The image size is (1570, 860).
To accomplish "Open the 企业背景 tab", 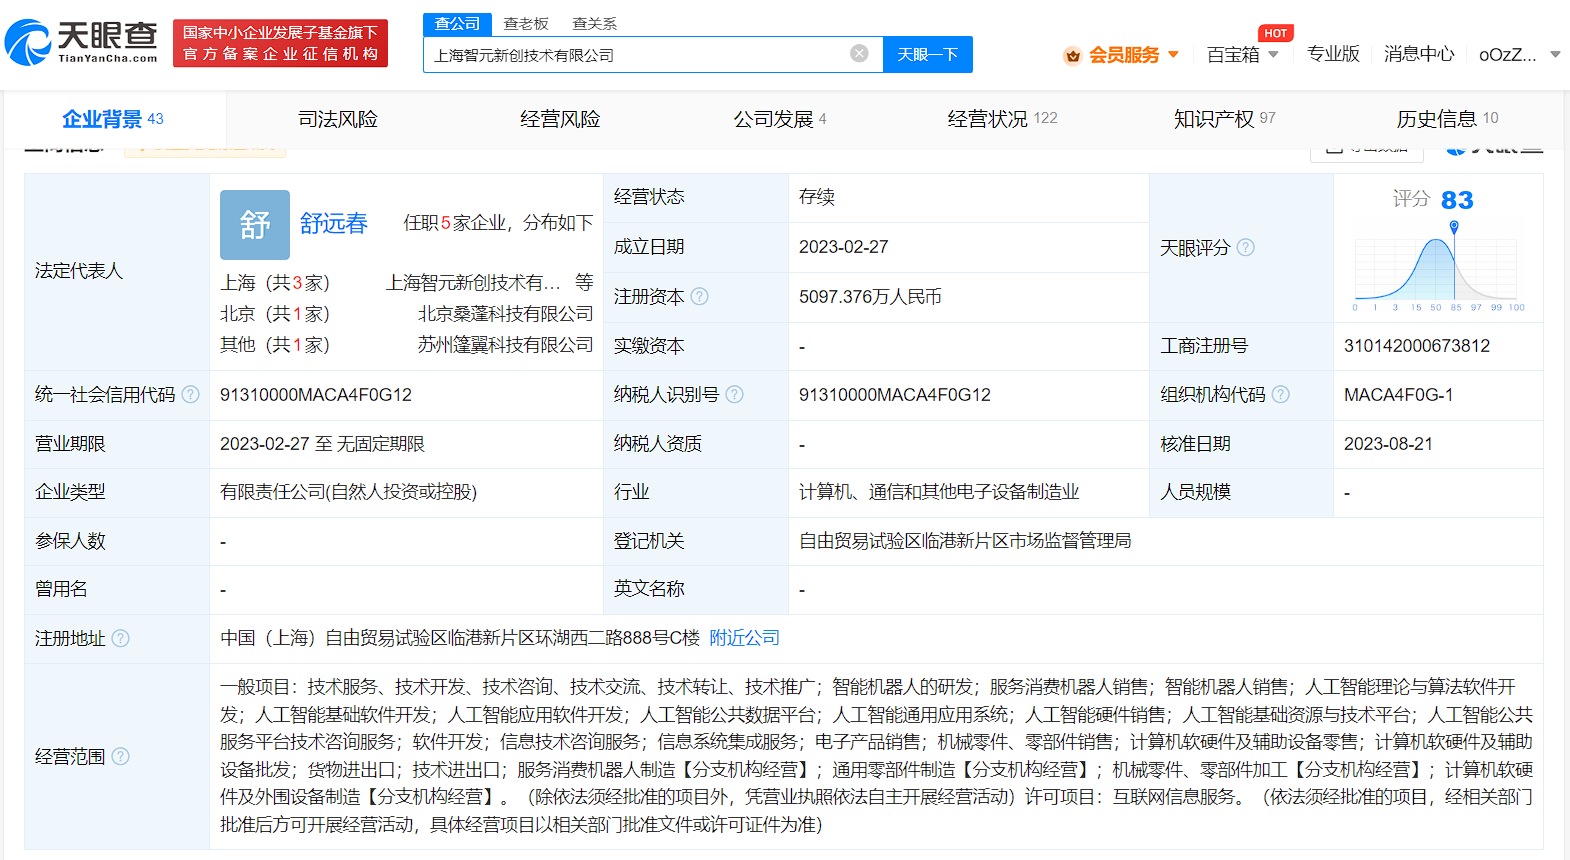I will pos(113,119).
